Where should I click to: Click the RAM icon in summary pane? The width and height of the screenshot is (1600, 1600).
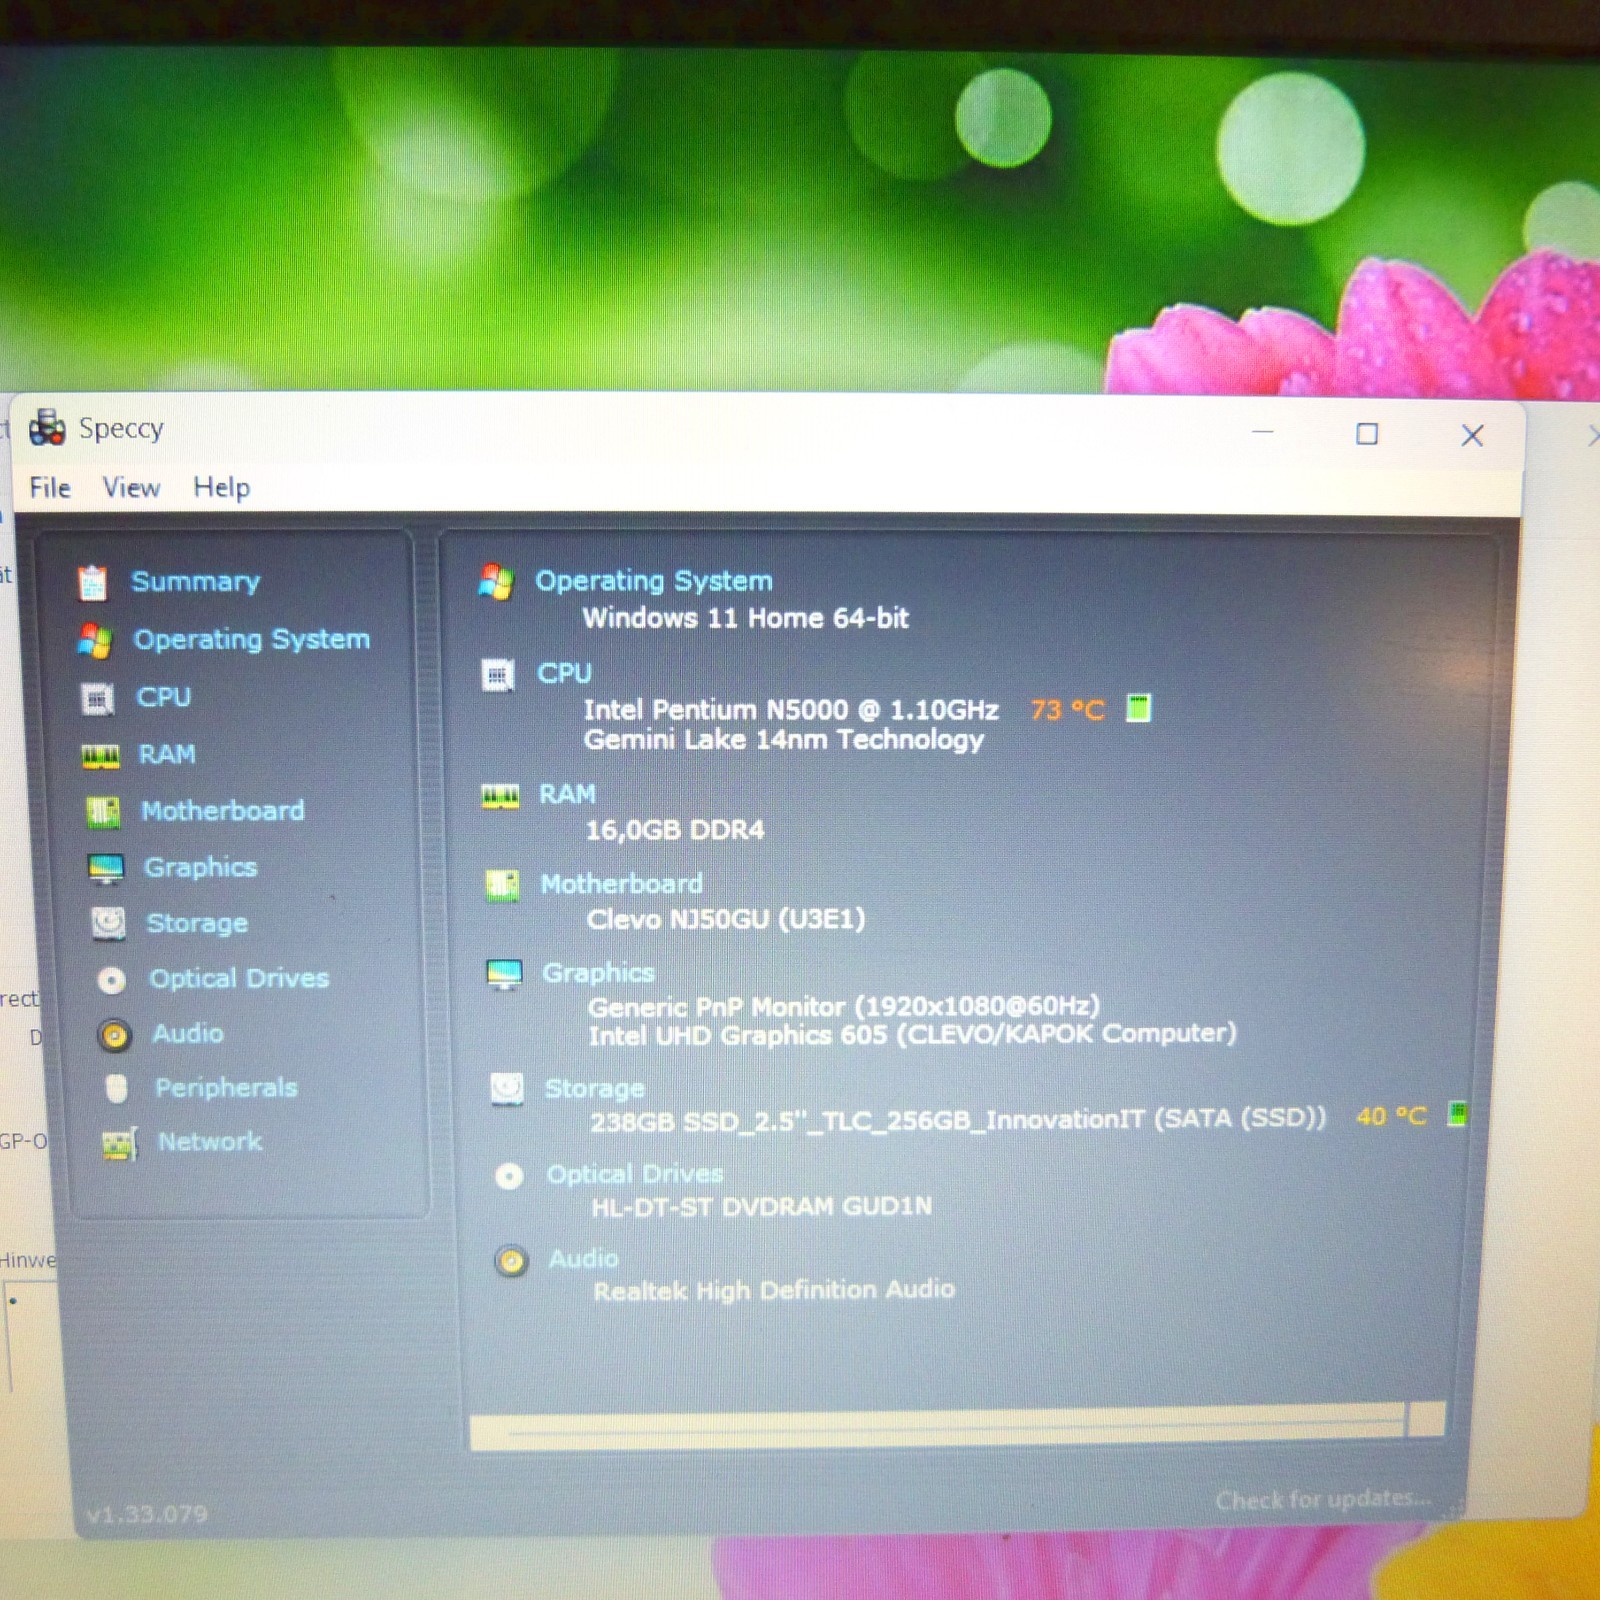pos(500,796)
